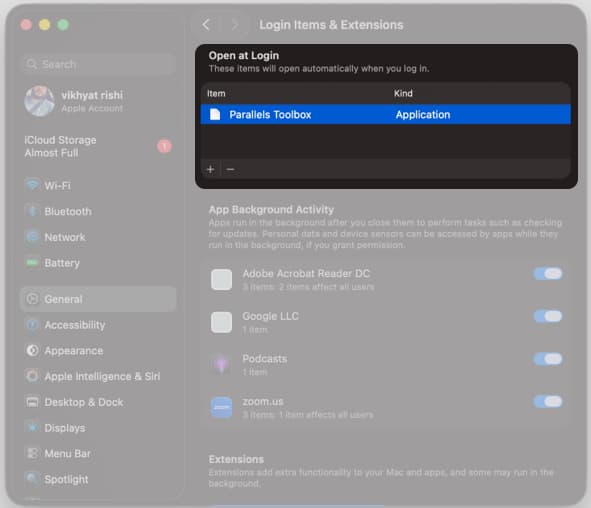Click the Open at Login heading
This screenshot has width=591, height=508.
pos(244,55)
